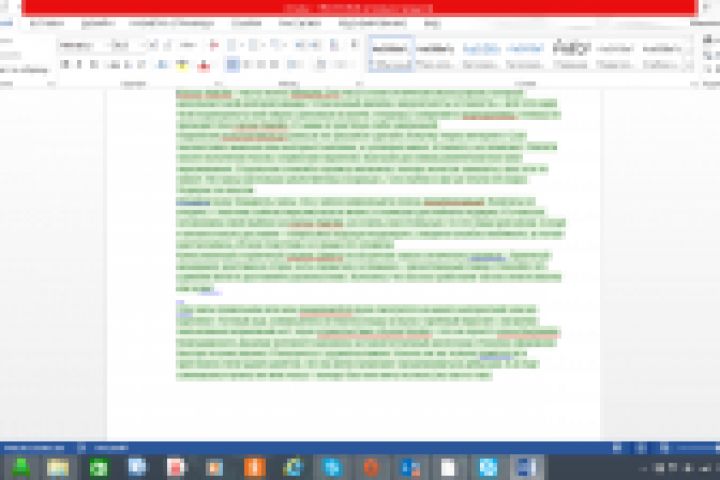
Task: Click the Clear All Formatting eraser icon
Action: [214, 45]
